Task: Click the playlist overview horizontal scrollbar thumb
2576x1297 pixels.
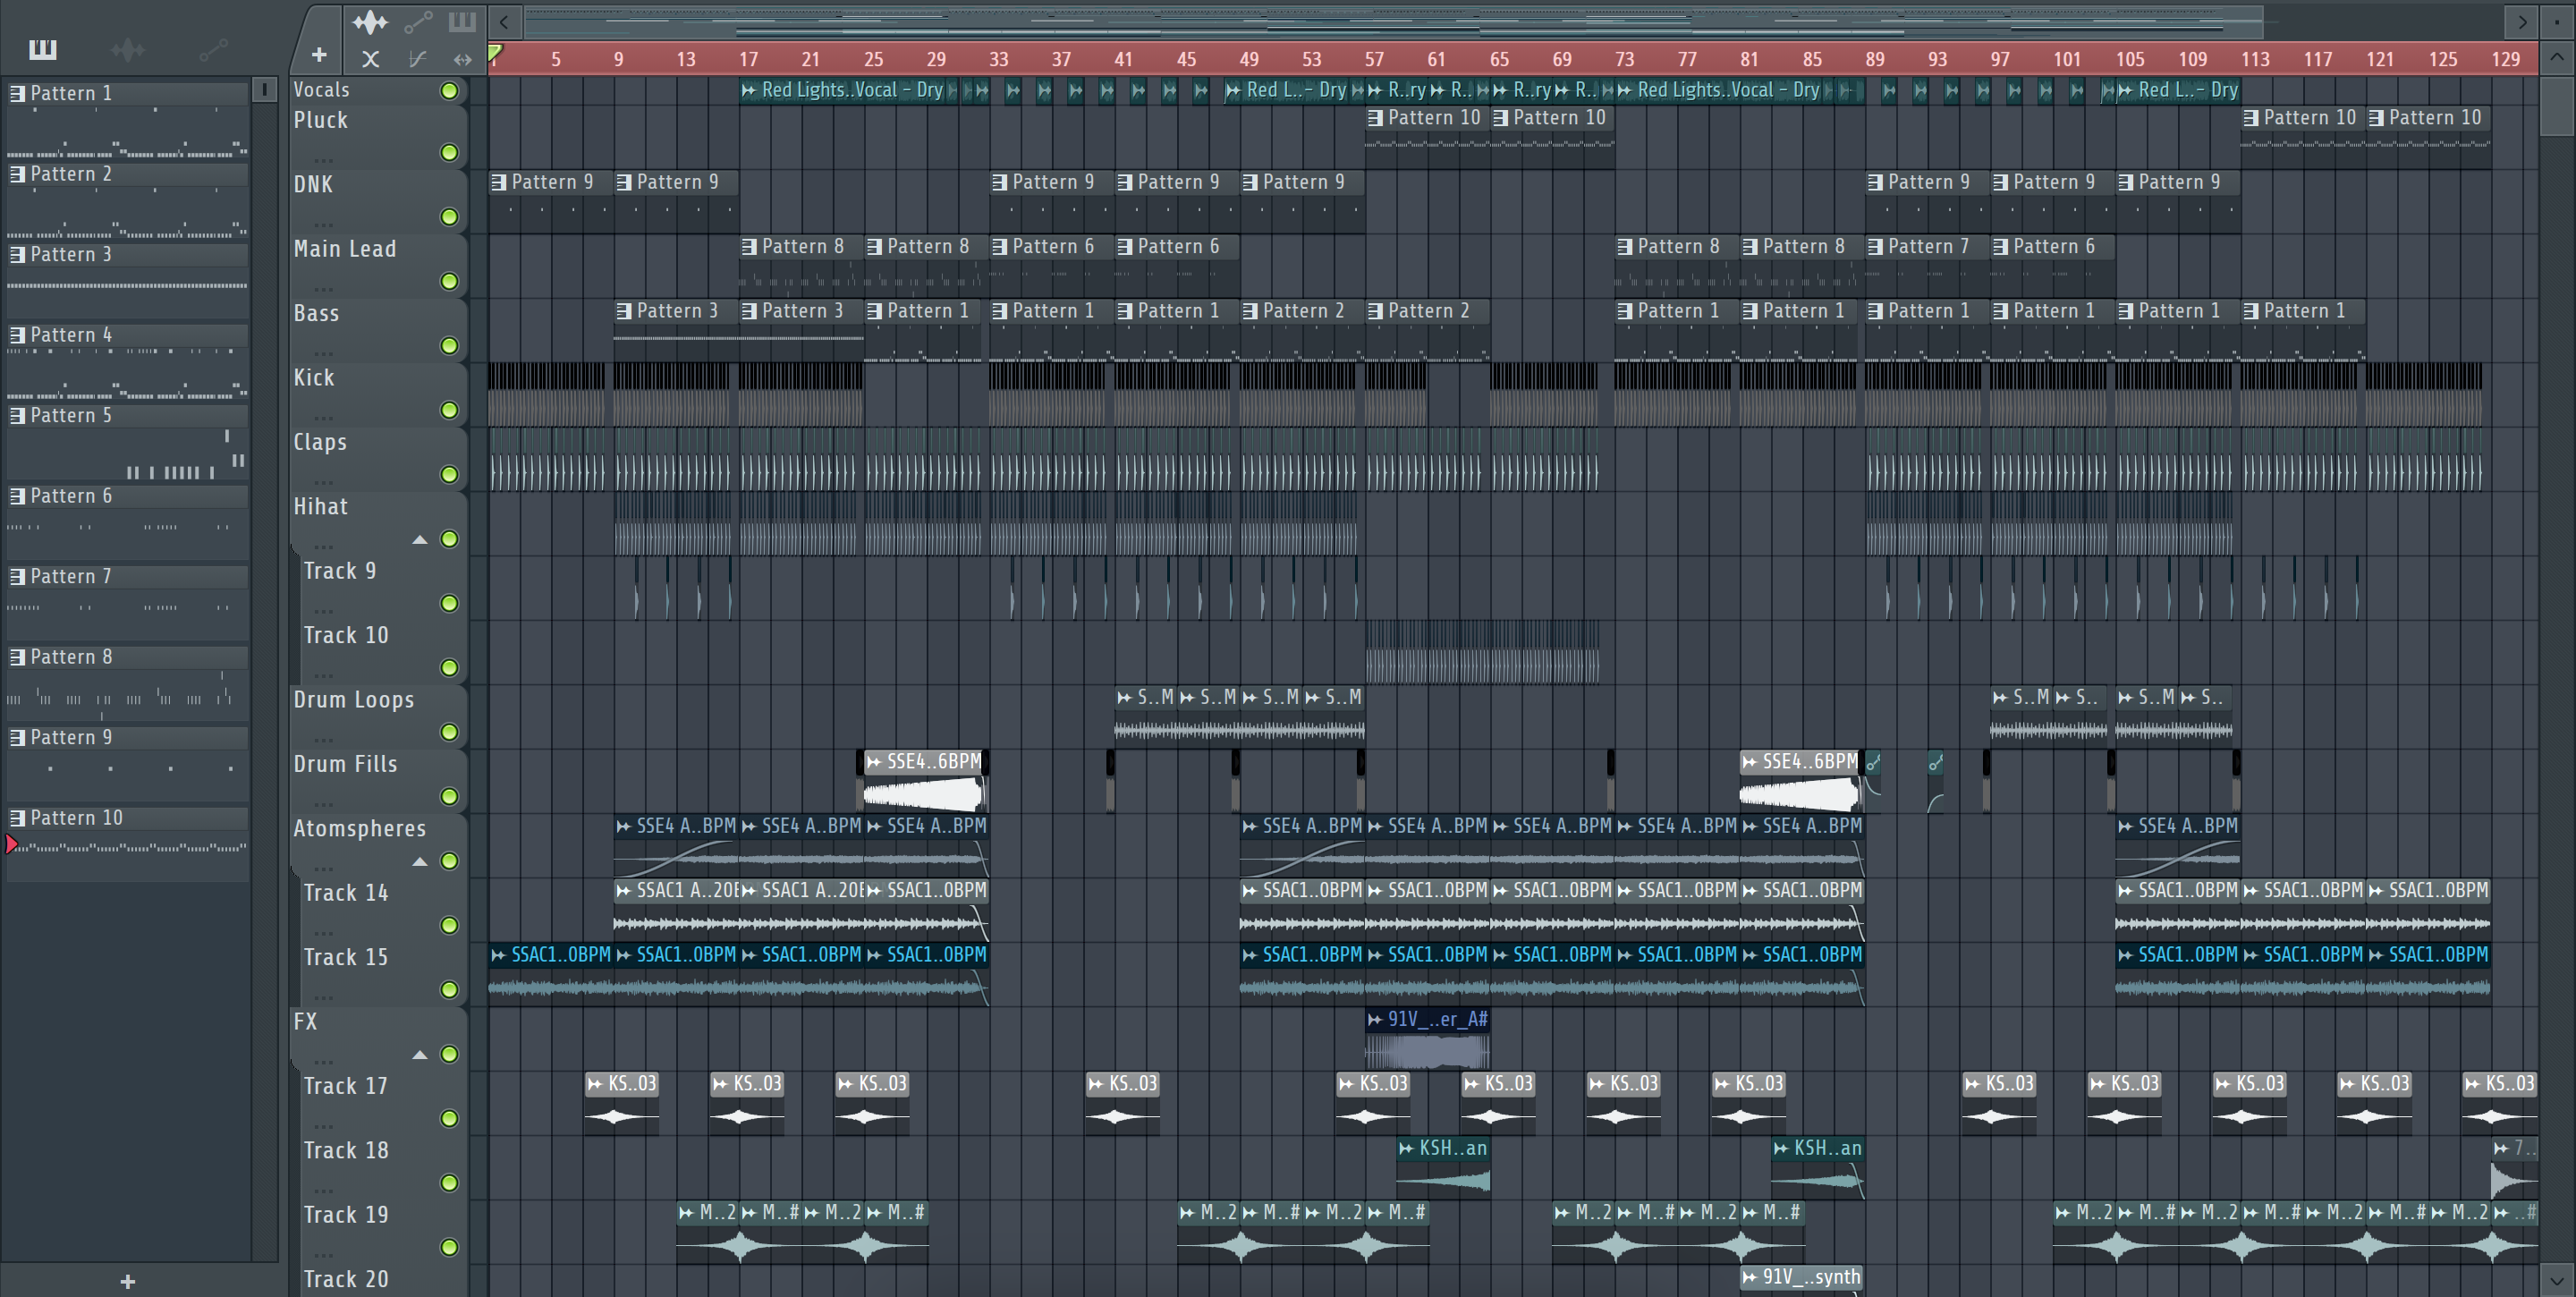Action: tap(1393, 21)
